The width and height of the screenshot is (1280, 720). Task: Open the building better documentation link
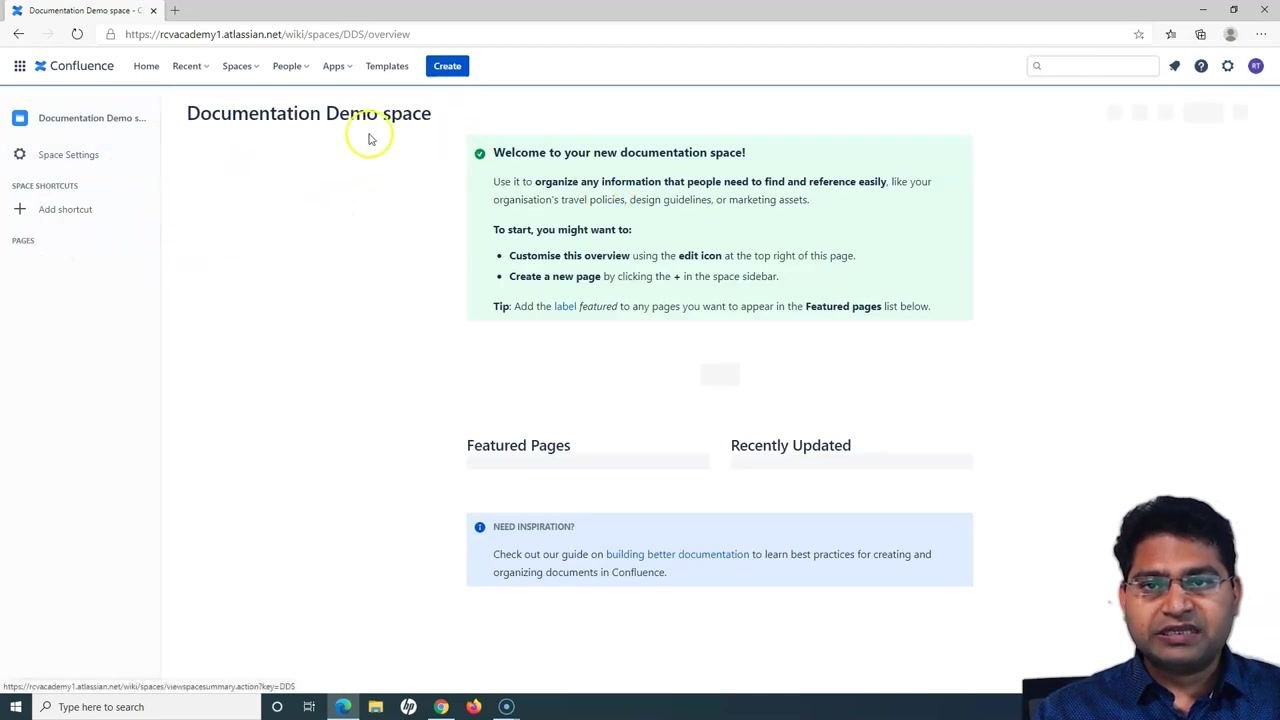(x=677, y=554)
